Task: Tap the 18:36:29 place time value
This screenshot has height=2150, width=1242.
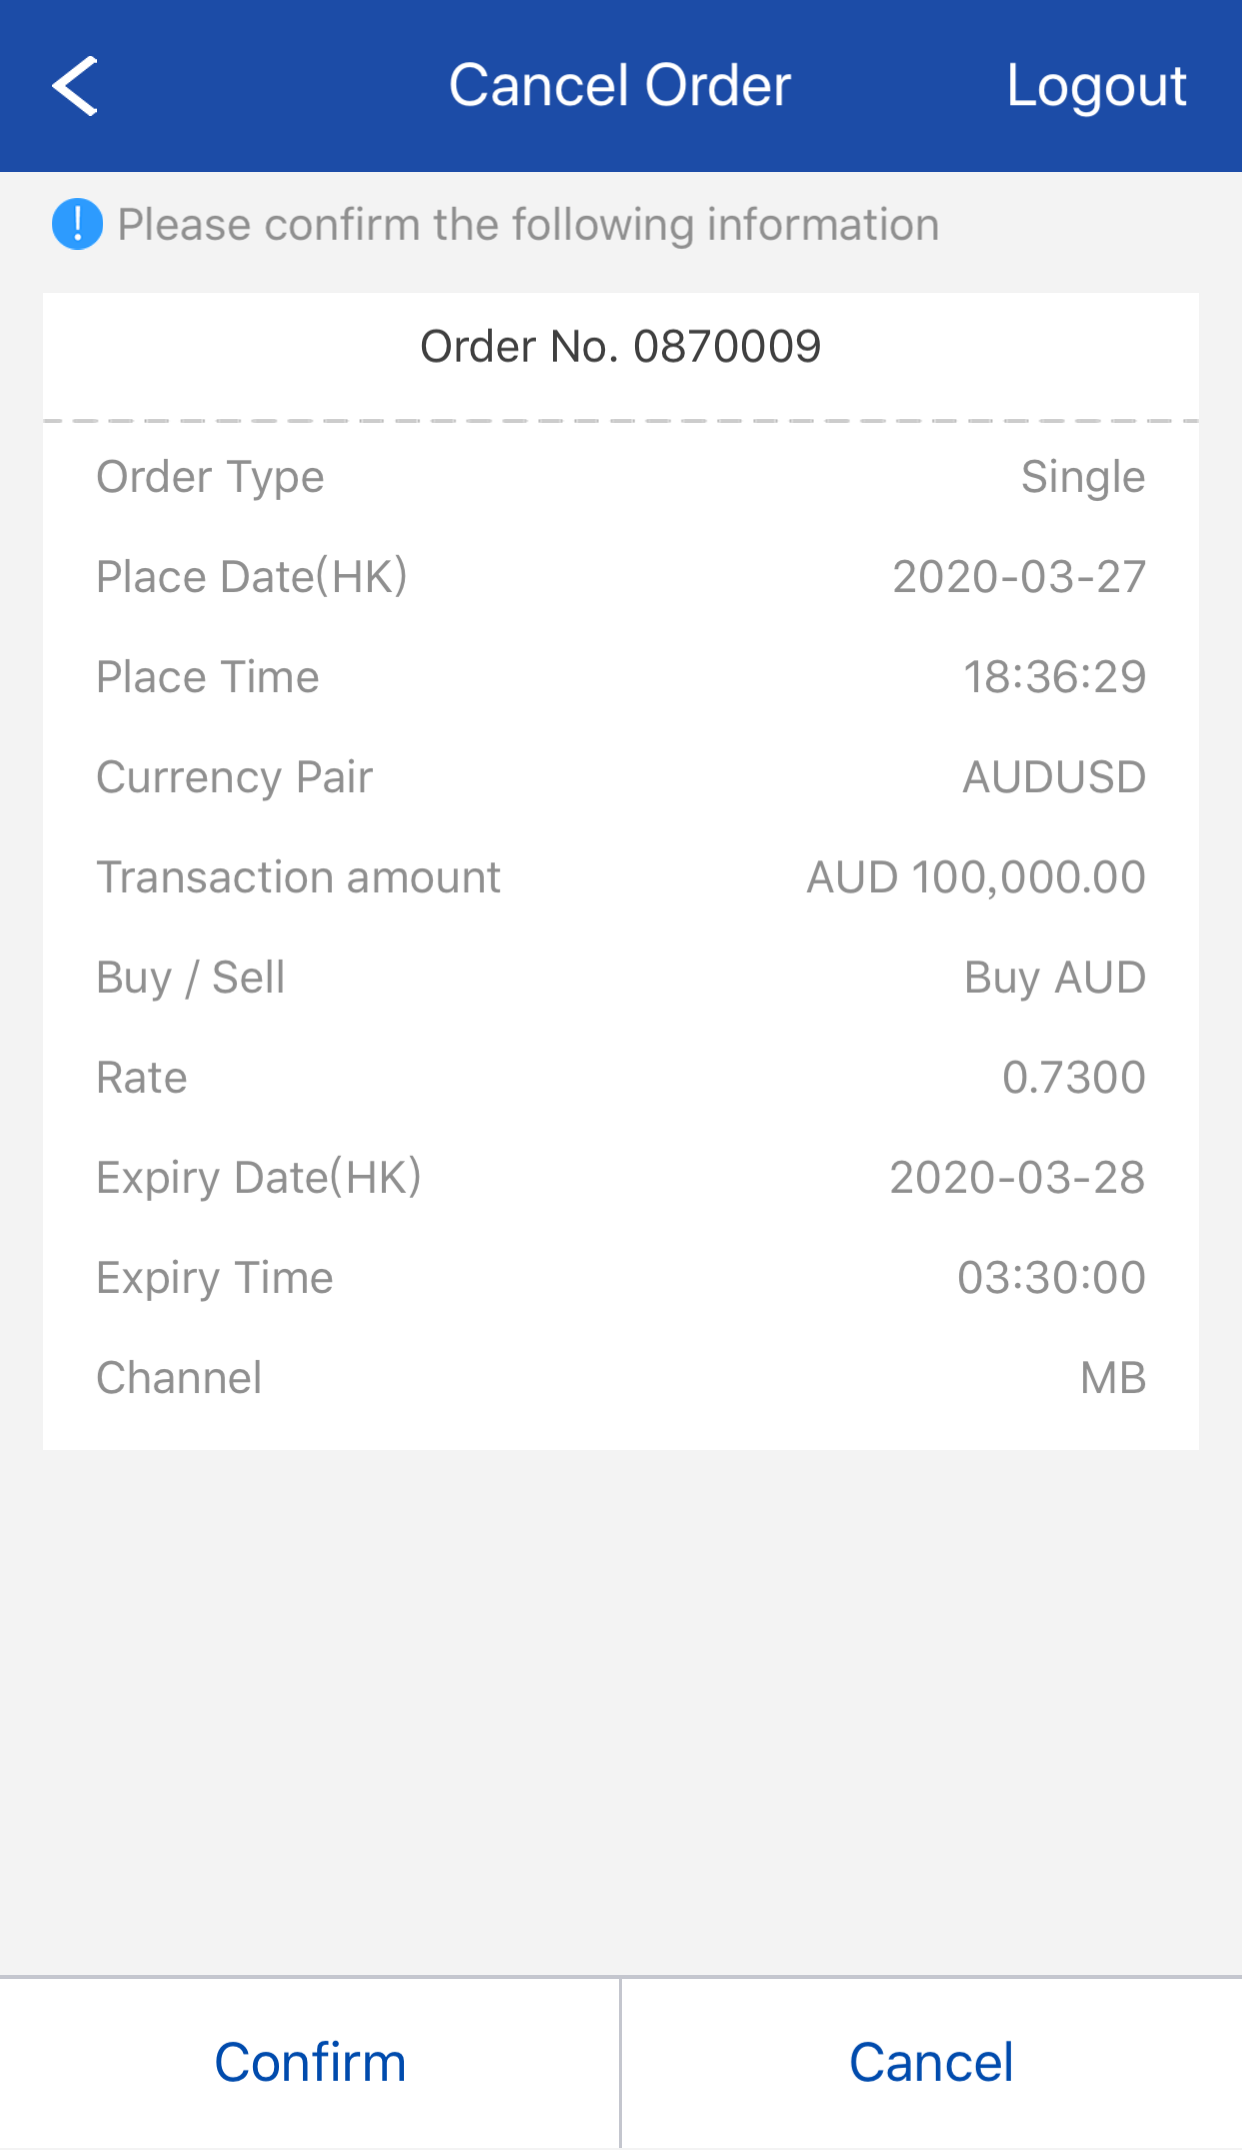Action: pyautogui.click(x=1054, y=677)
